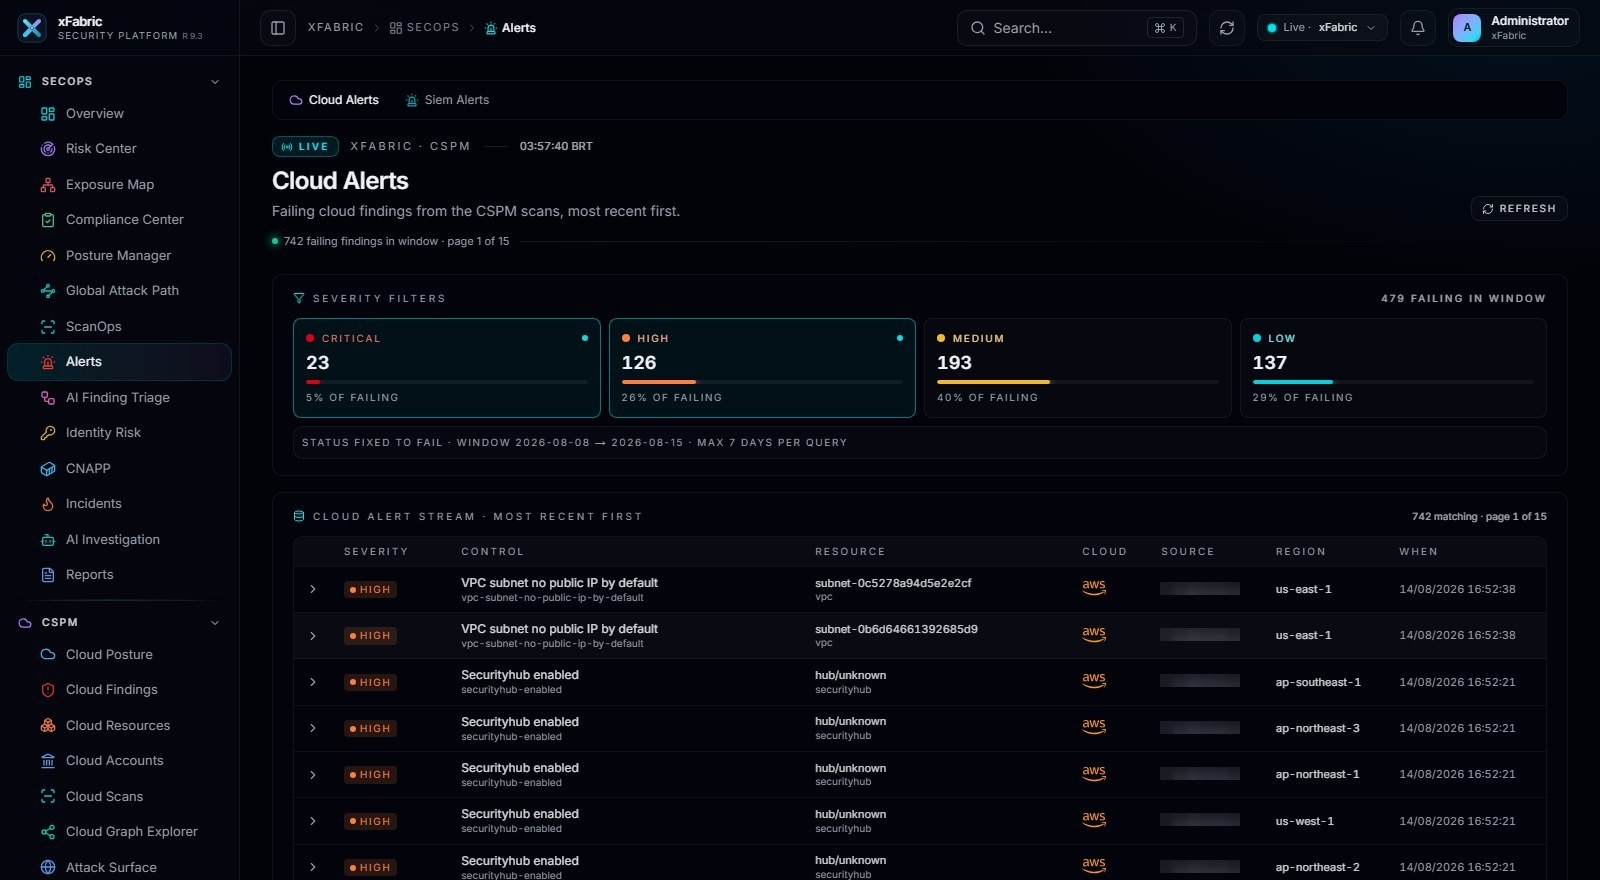
Task: Open the CNAPP cube icon
Action: (47, 469)
